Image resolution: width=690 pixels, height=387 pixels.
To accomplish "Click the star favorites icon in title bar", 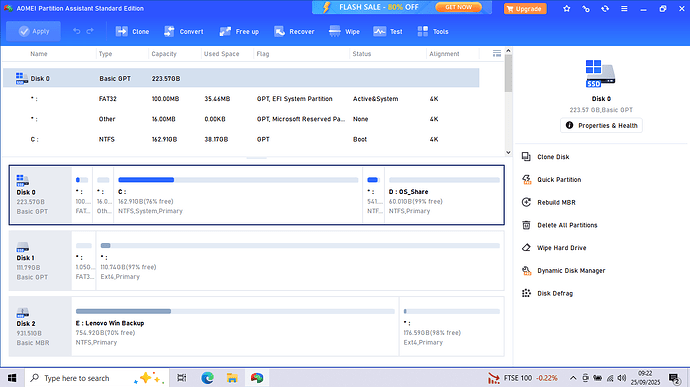I will 566,8.
